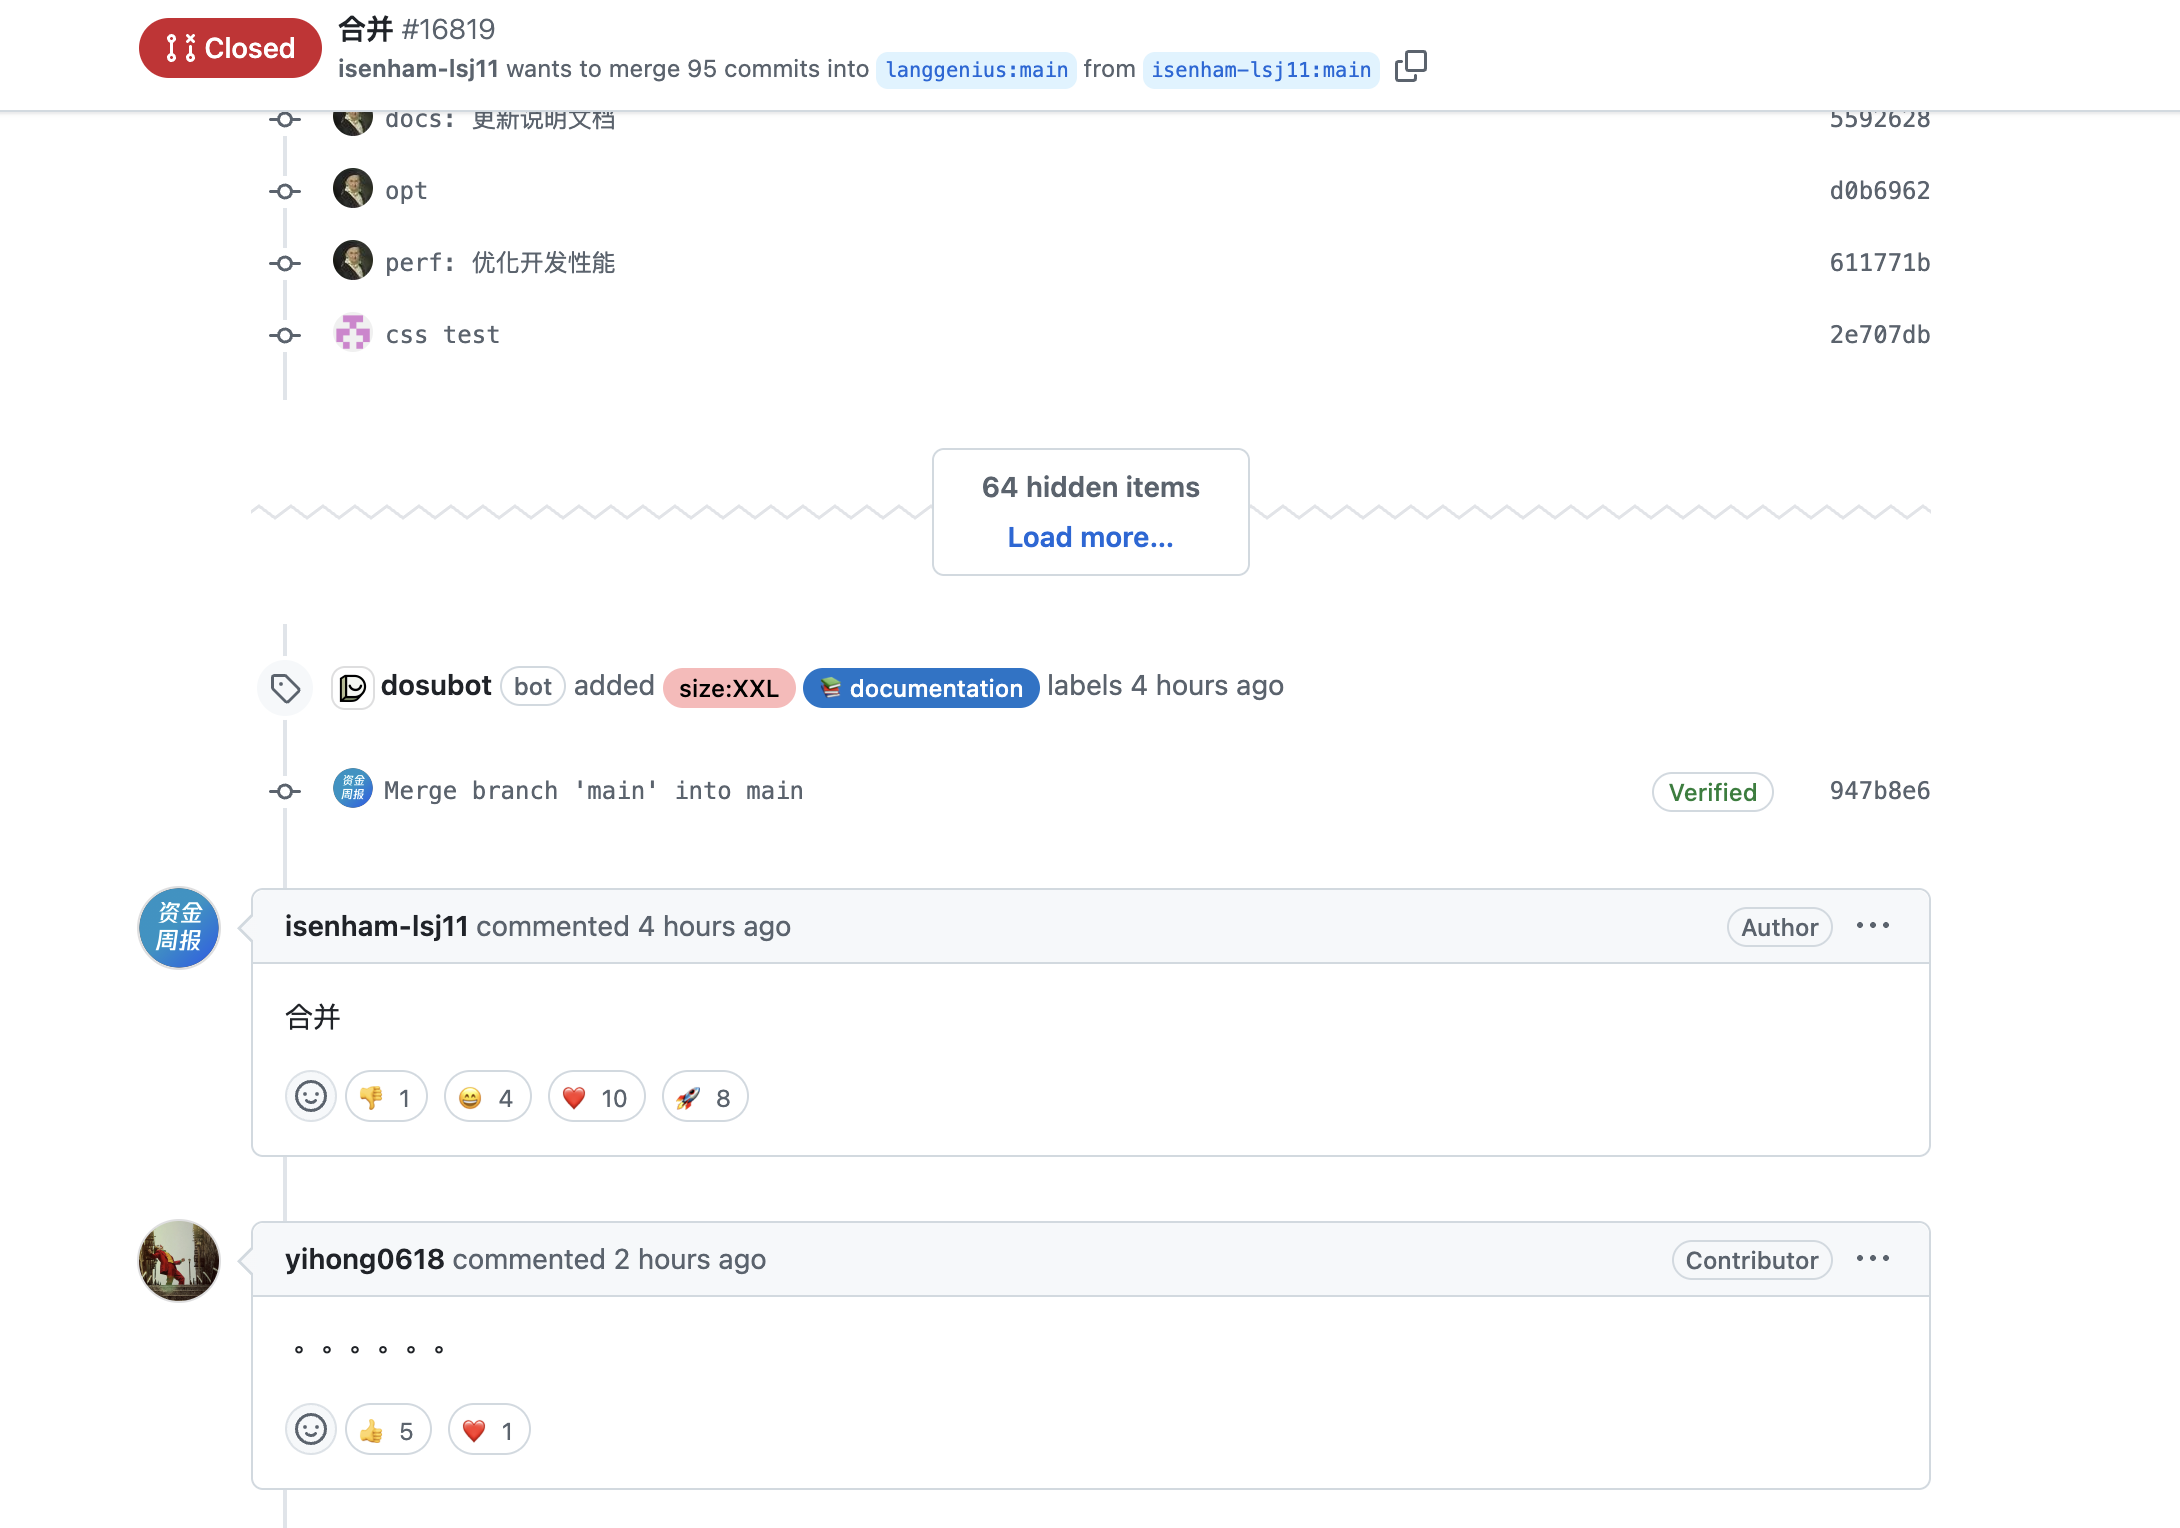The height and width of the screenshot is (1528, 2180).
Task: Load more hidden timeline items
Action: [x=1090, y=537]
